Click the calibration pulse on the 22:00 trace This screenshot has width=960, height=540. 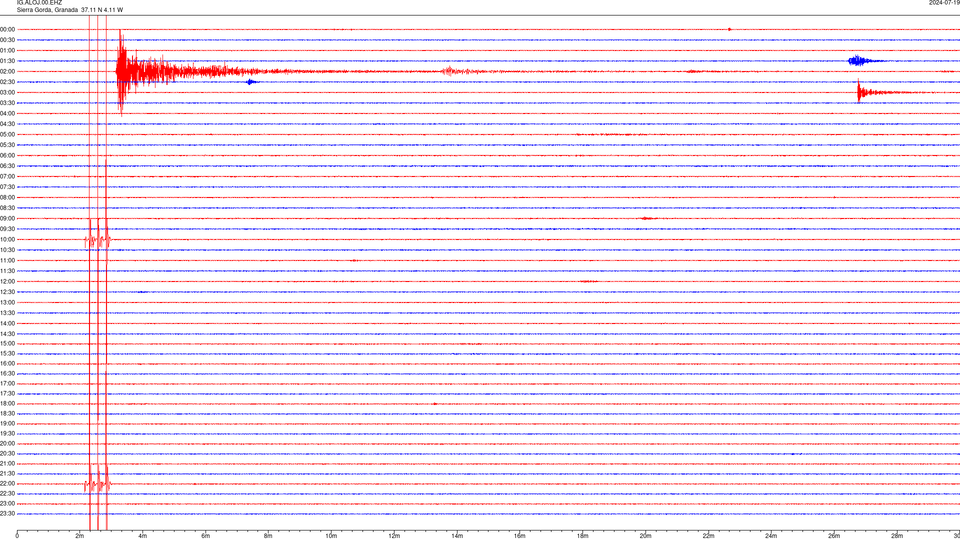[97, 485]
